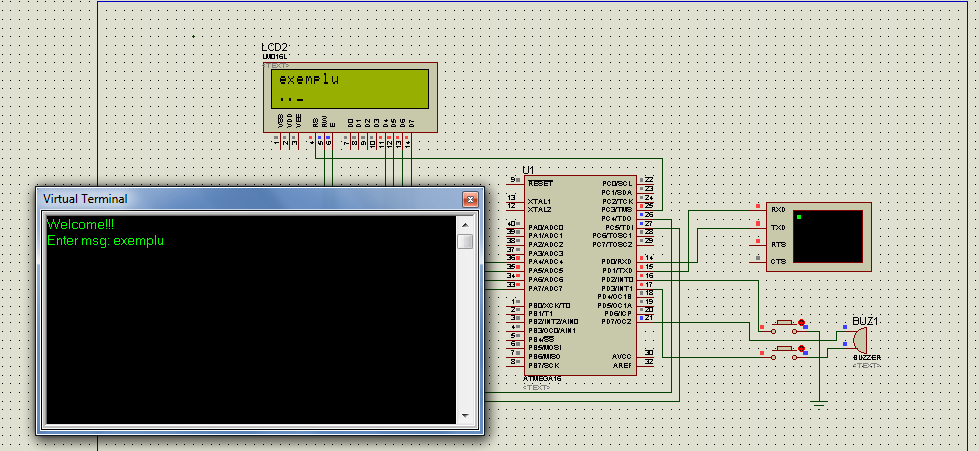Click the Virtual Terminal title bar
This screenshot has height=451, width=979.
tap(250, 199)
